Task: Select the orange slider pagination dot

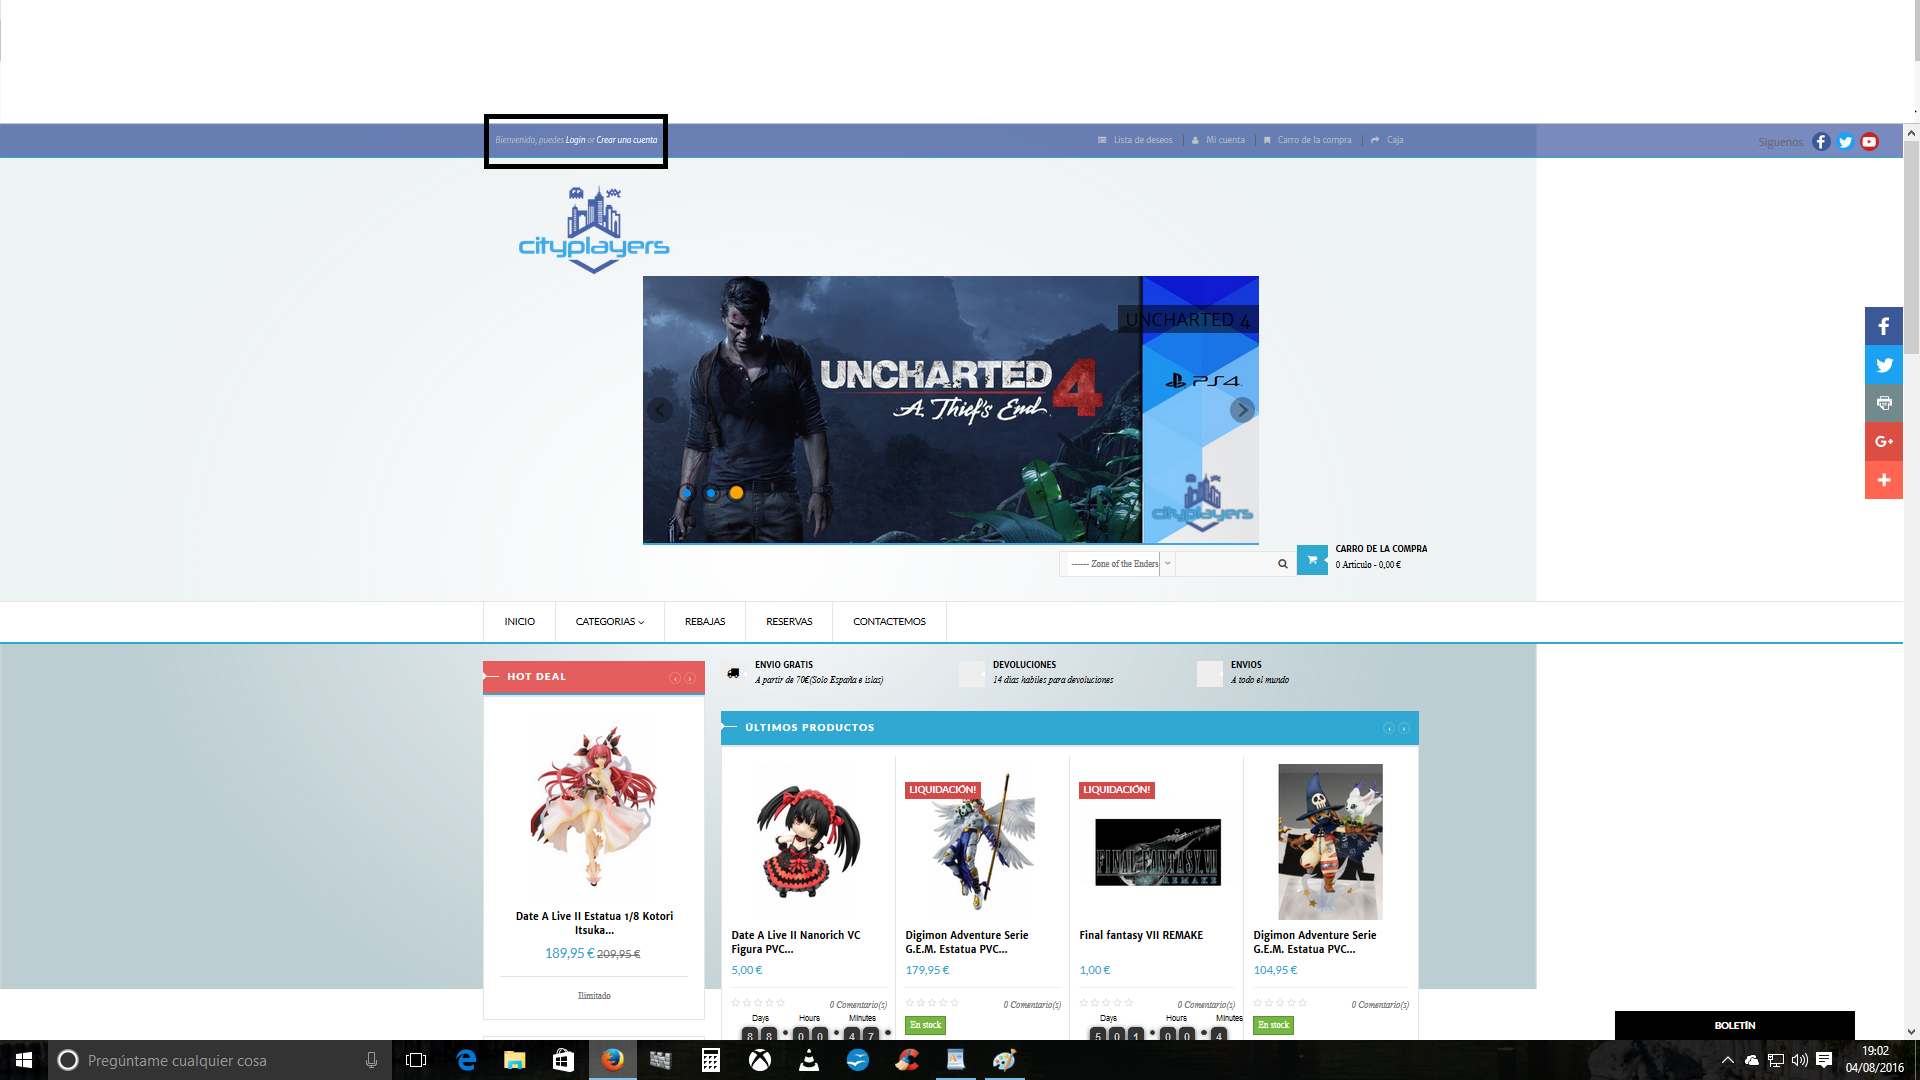Action: click(736, 493)
